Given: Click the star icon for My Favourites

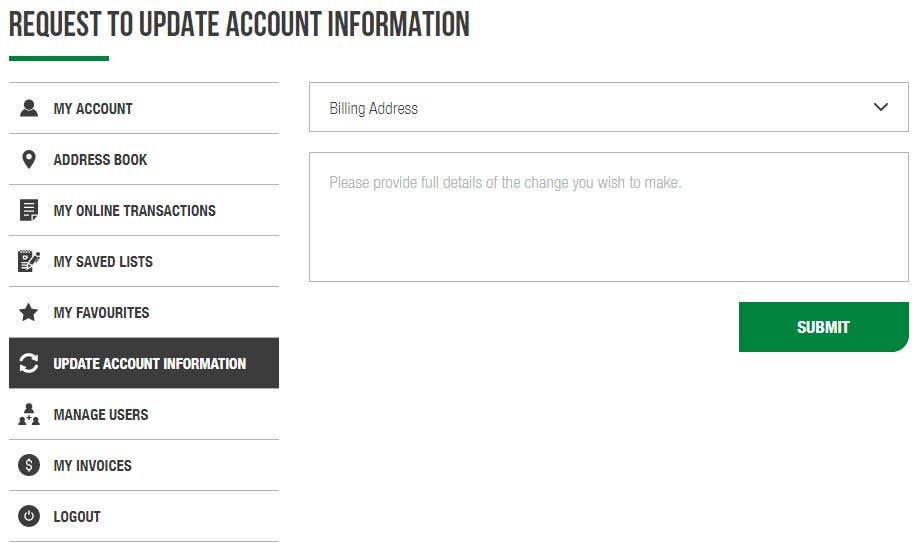Looking at the screenshot, I should (29, 312).
